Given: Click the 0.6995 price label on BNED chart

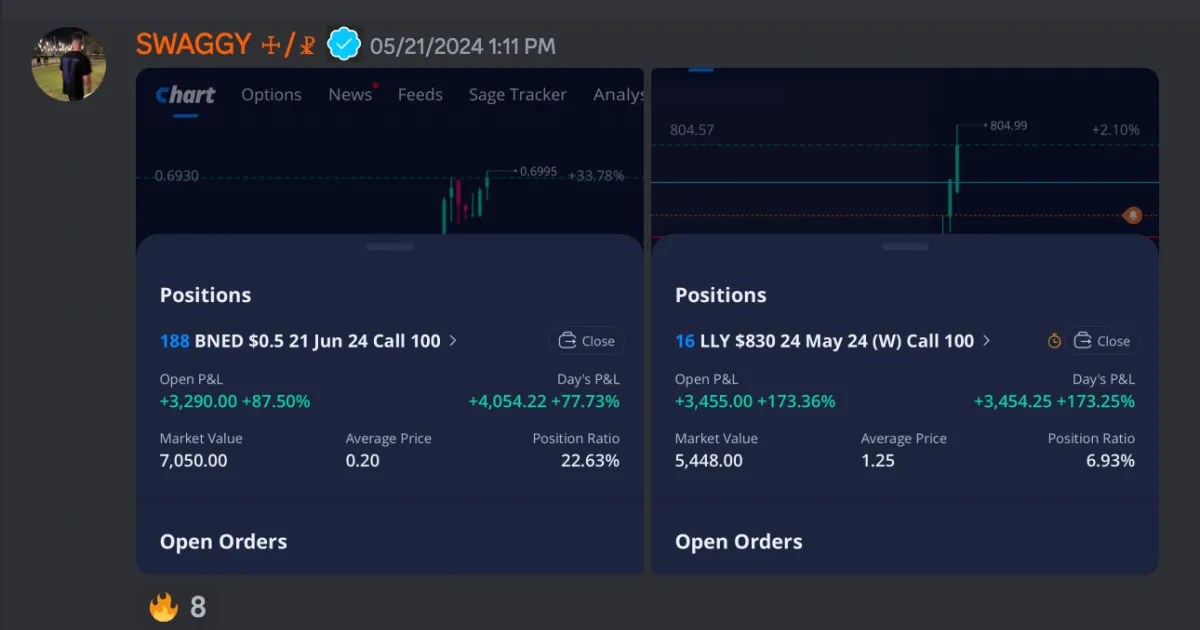Looking at the screenshot, I should click(540, 172).
